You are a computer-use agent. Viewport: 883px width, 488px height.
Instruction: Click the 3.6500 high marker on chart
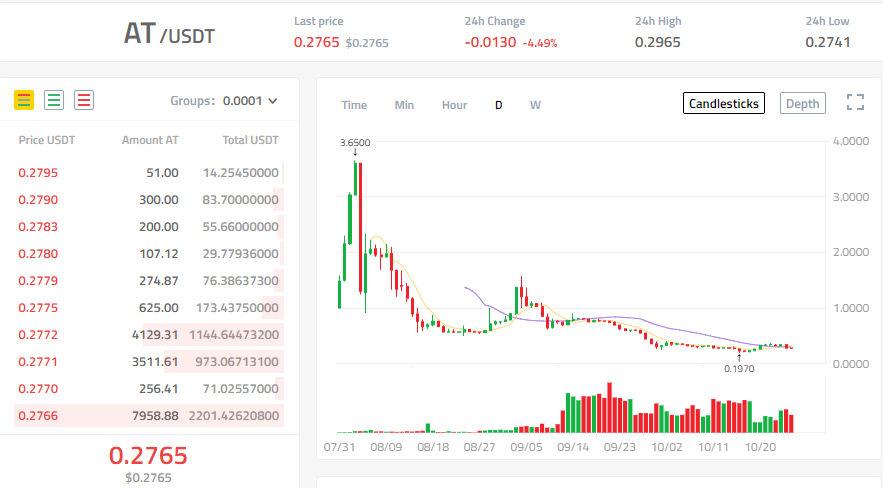[x=355, y=143]
